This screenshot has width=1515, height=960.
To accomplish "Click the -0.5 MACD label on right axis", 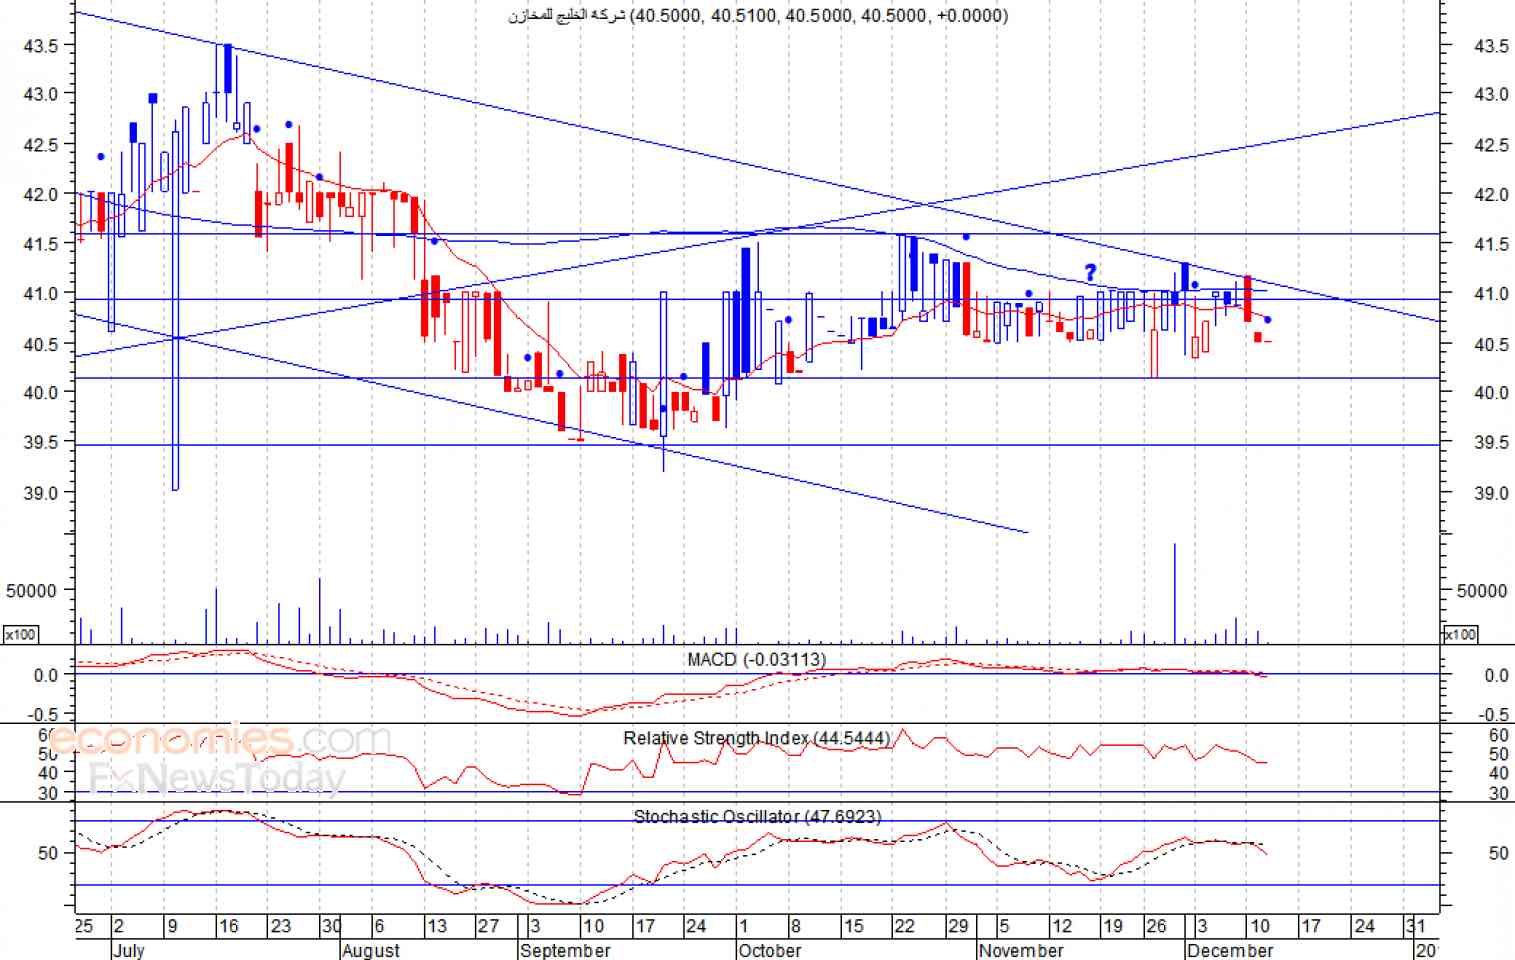I will click(x=1494, y=714).
